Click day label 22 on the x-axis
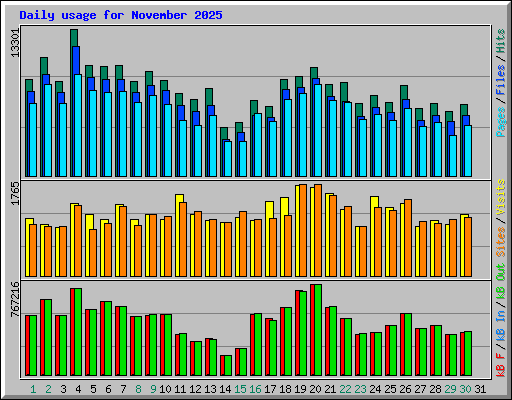This screenshot has width=512, height=400. click(345, 389)
